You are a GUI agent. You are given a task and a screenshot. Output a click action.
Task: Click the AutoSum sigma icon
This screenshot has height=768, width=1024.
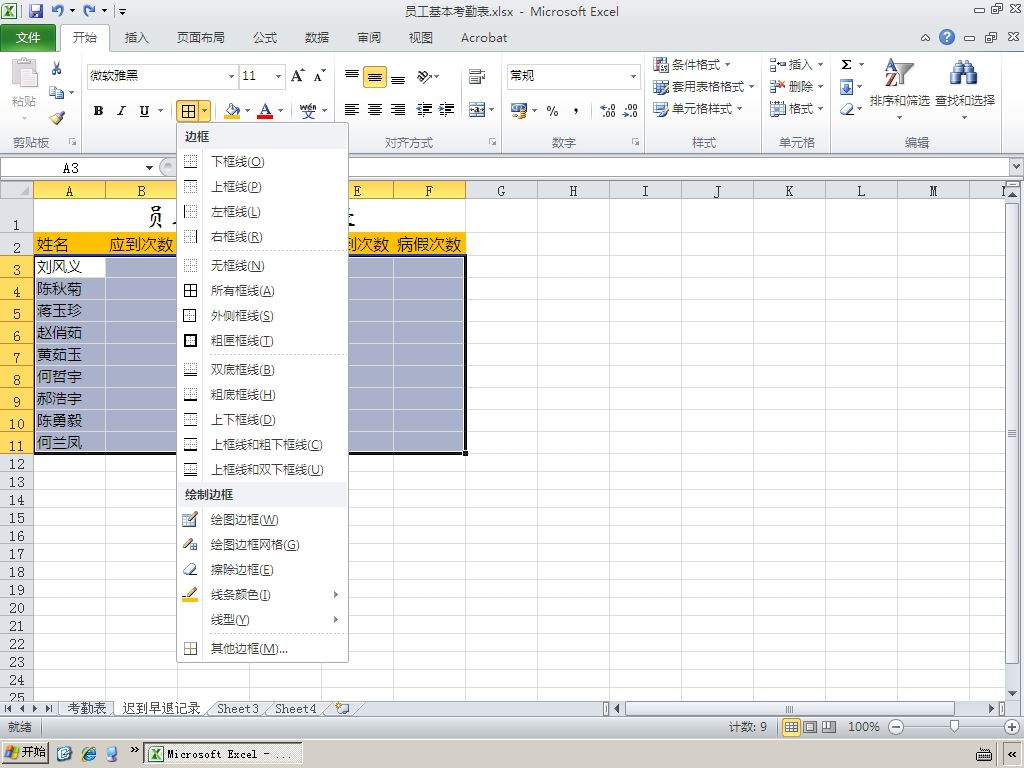(846, 65)
